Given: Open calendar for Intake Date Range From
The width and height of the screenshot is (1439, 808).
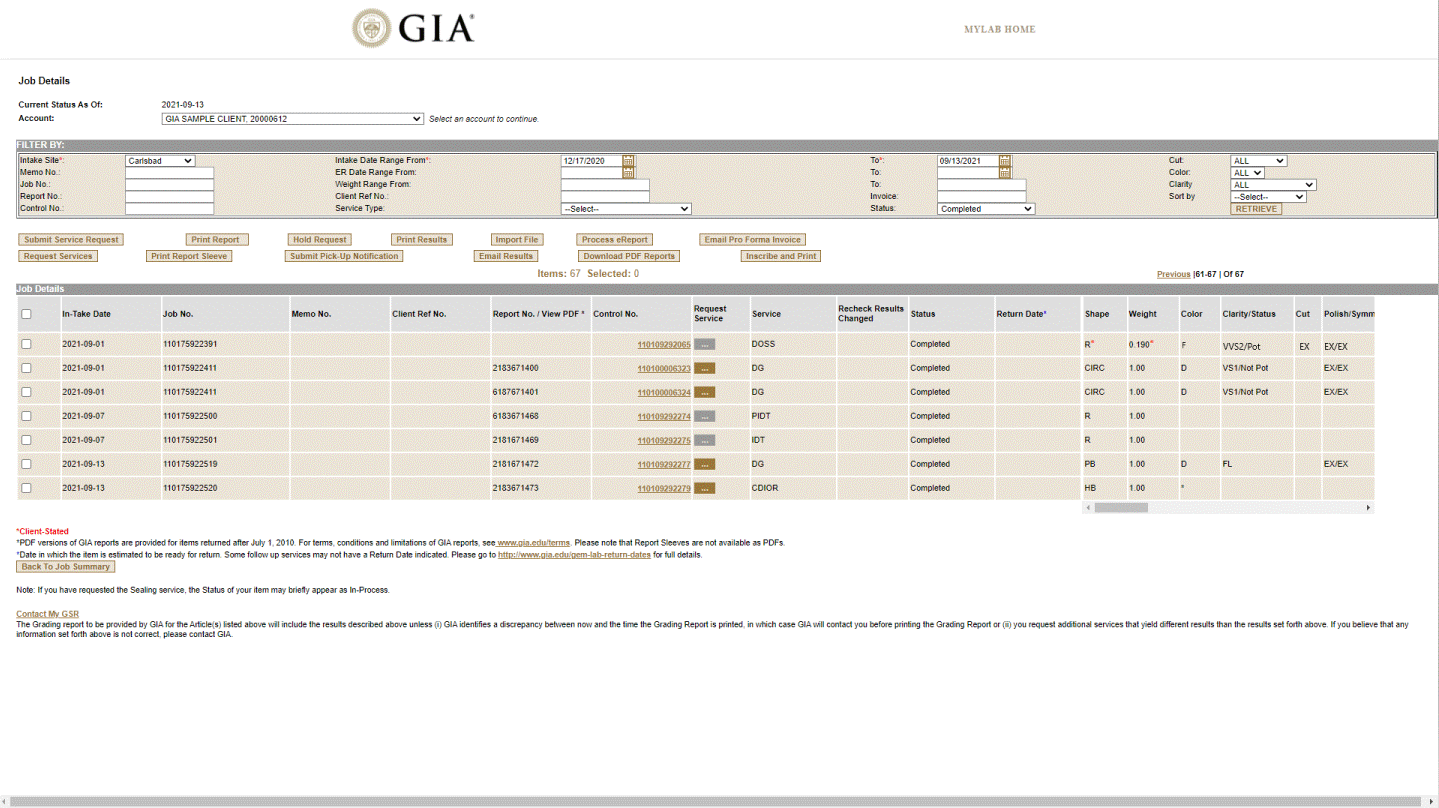Looking at the screenshot, I should [x=628, y=161].
